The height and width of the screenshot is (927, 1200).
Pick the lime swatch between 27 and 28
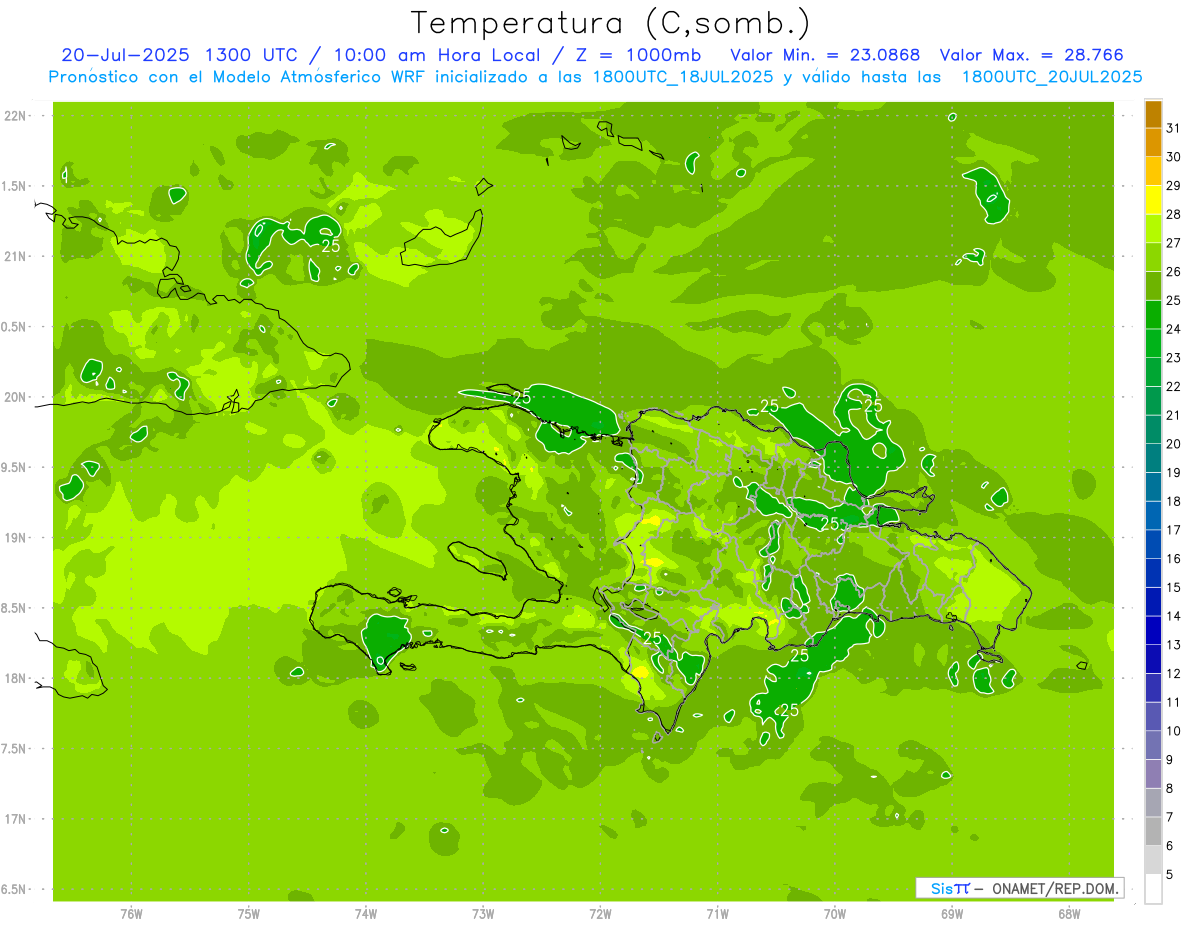pyautogui.click(x=1154, y=229)
